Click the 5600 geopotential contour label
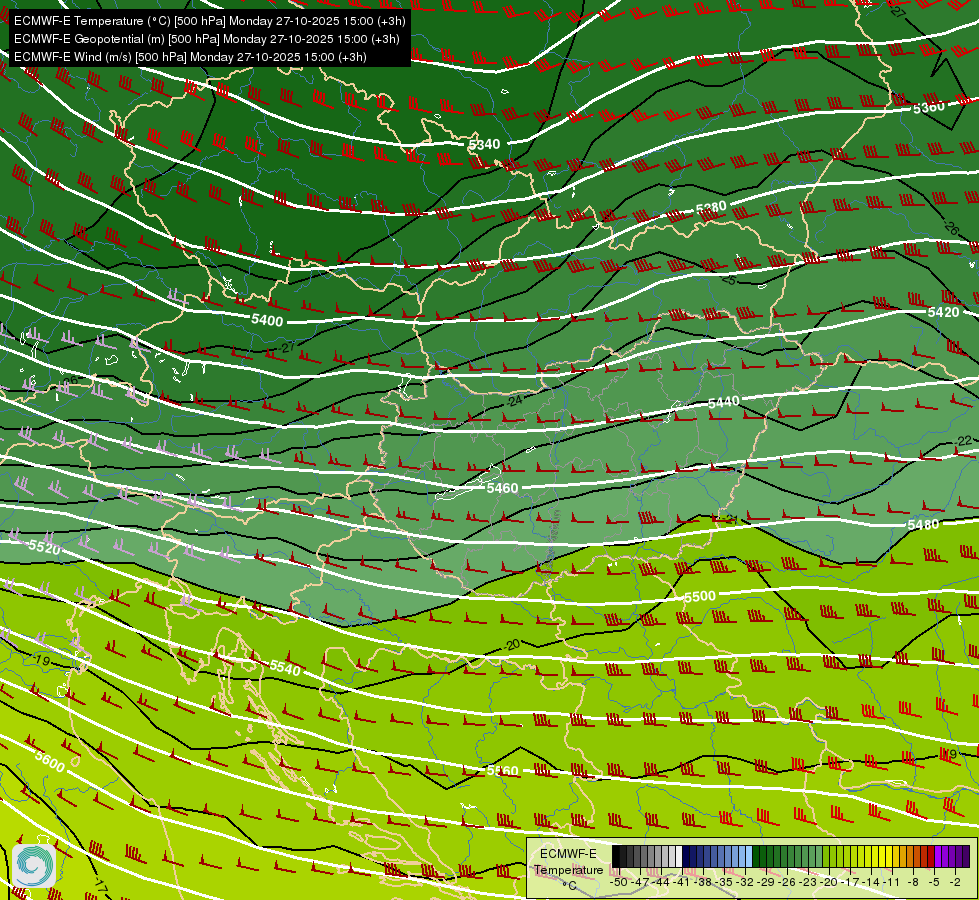 [50, 761]
